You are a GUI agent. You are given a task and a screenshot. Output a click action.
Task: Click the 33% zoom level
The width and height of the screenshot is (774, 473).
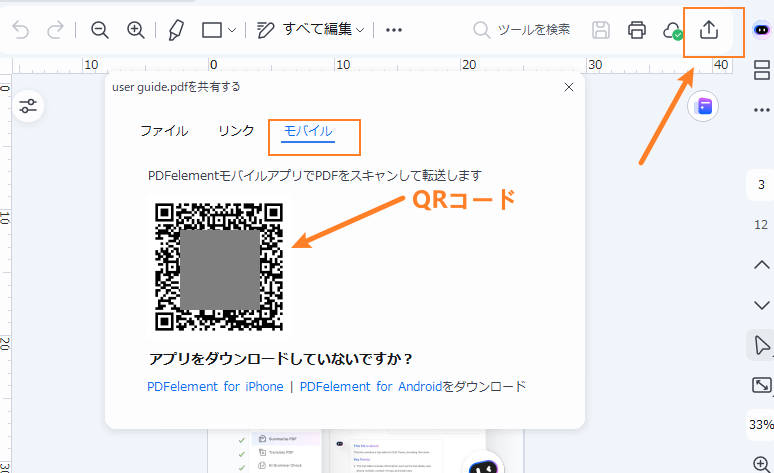[761, 425]
